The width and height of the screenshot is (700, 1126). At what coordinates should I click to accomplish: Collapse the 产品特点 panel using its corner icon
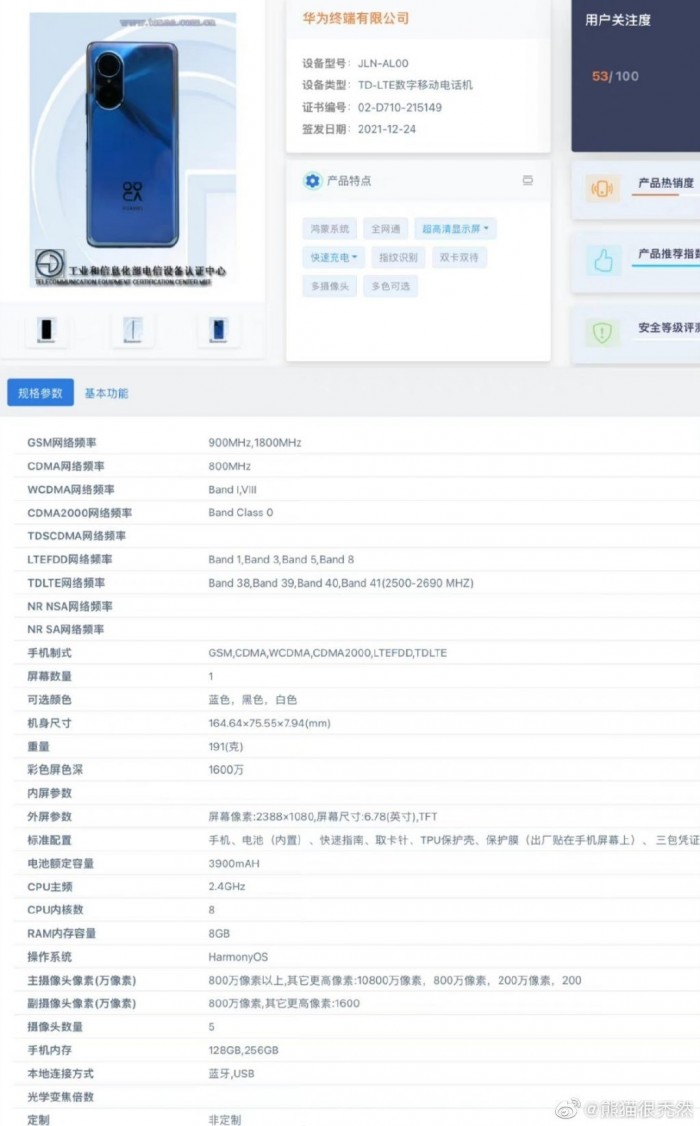[528, 180]
